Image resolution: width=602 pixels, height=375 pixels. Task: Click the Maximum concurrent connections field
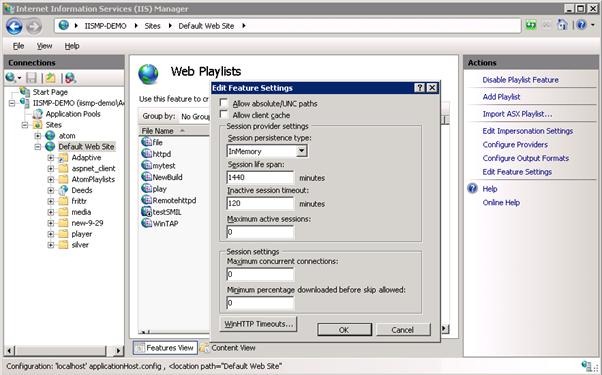260,274
